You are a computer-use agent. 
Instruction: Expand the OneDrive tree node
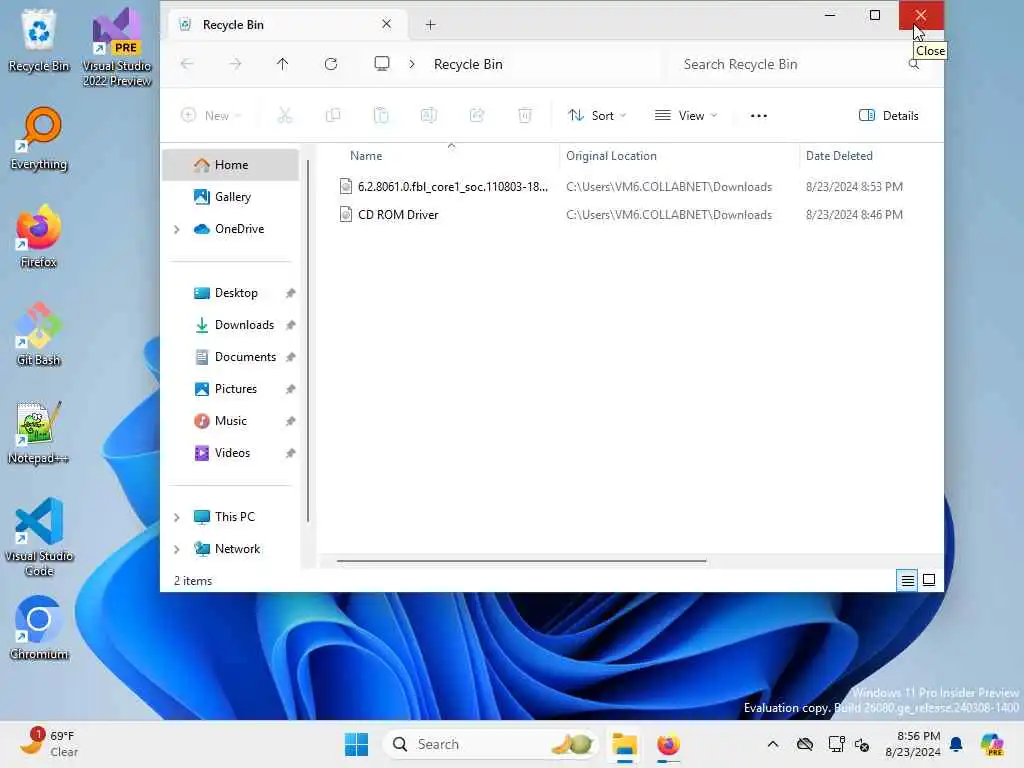tap(176, 229)
